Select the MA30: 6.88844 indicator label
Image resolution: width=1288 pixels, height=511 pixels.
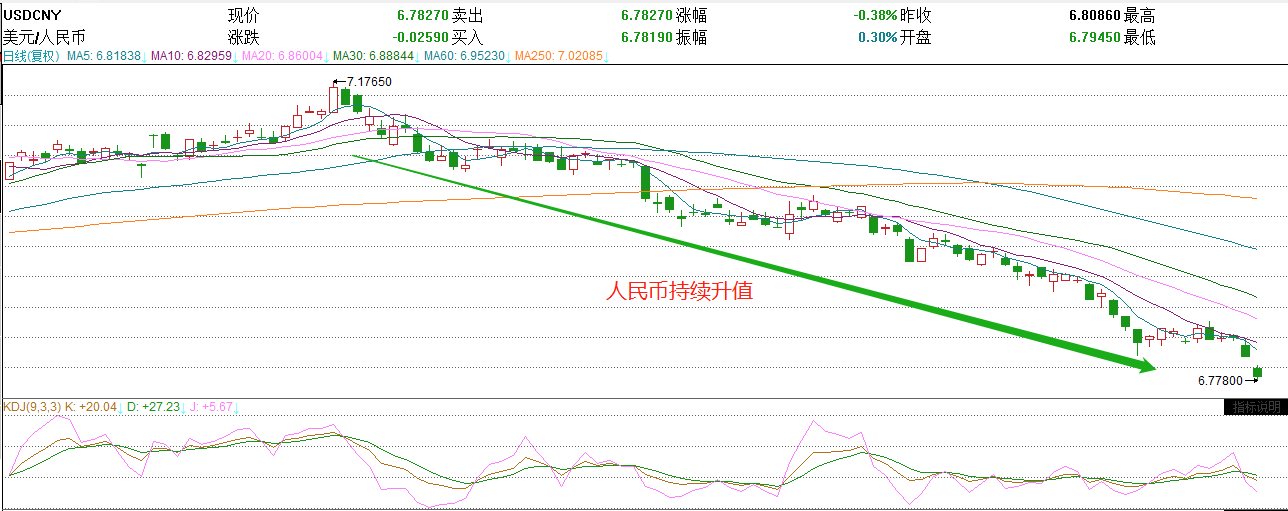click(372, 57)
